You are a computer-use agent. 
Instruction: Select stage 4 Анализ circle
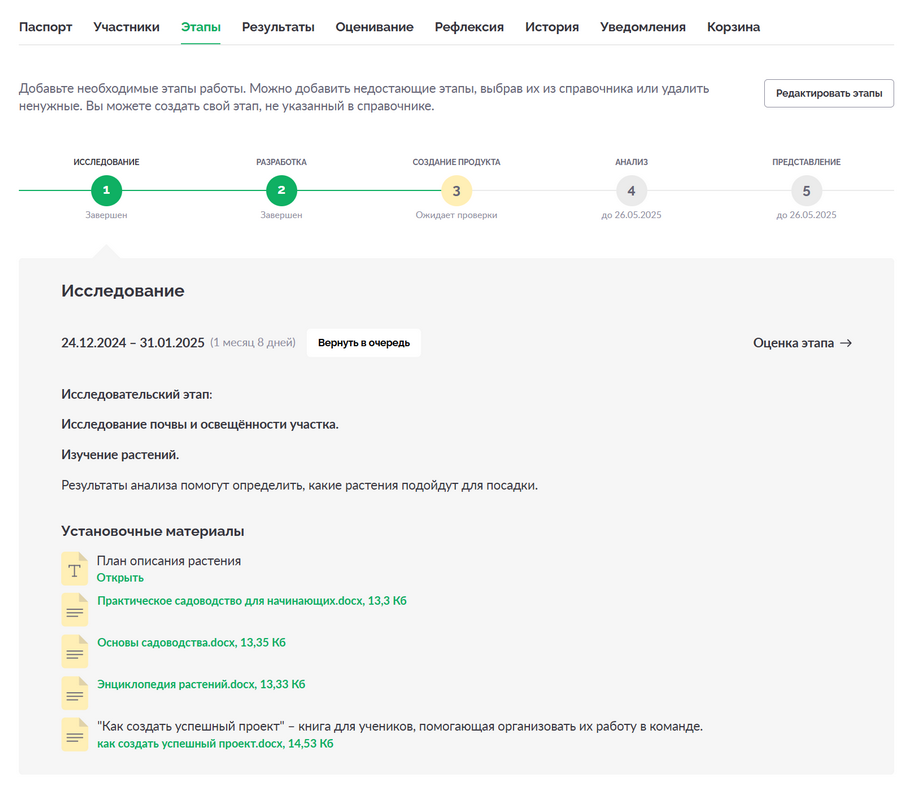[631, 191]
